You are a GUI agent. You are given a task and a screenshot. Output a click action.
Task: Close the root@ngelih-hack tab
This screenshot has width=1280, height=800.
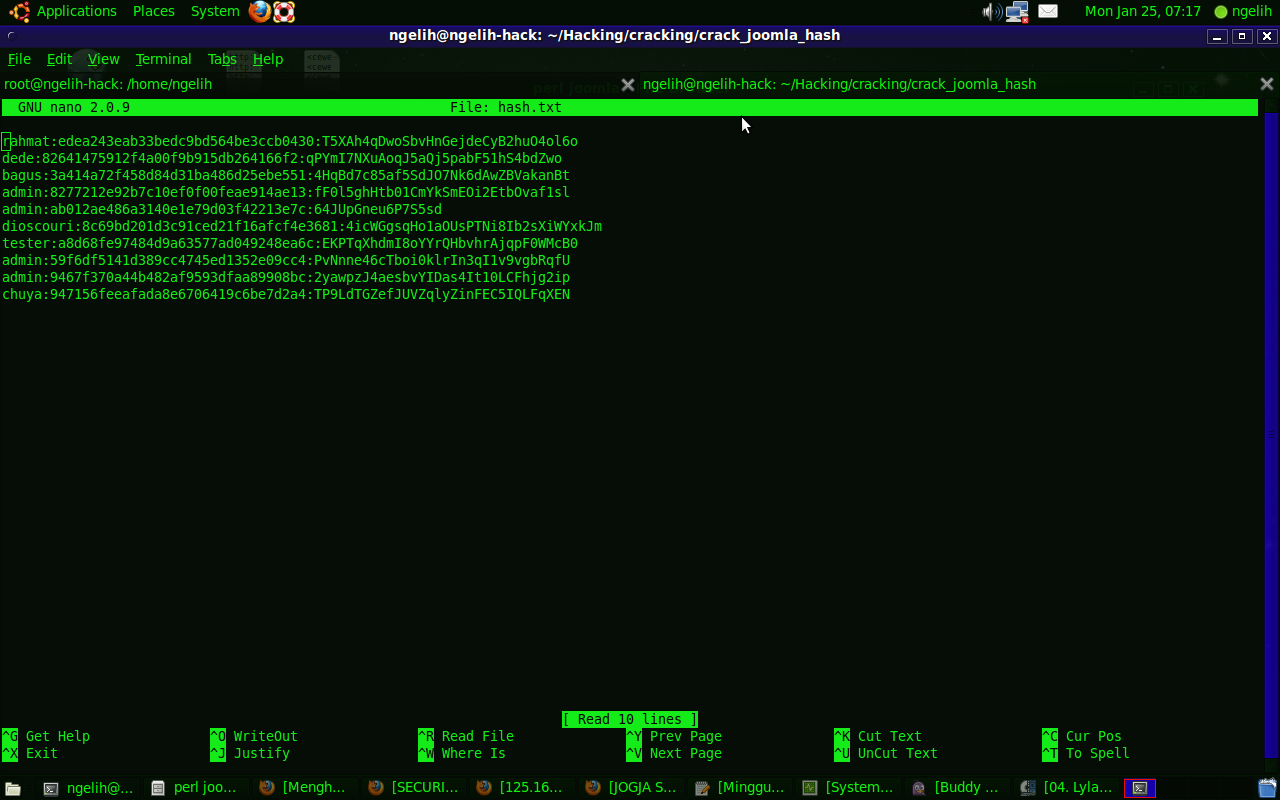(628, 85)
